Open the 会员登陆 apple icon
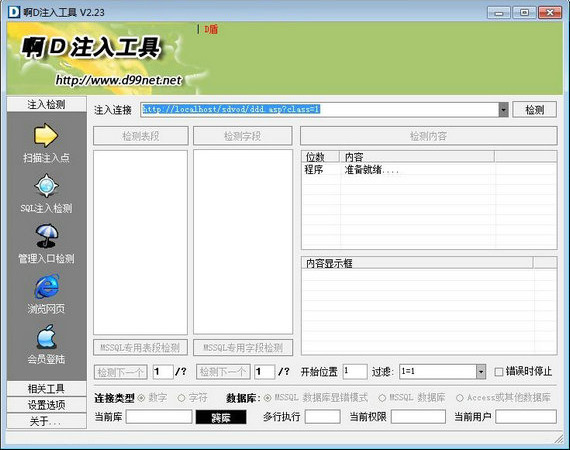Viewport: 570px width, 450px height. (x=47, y=337)
